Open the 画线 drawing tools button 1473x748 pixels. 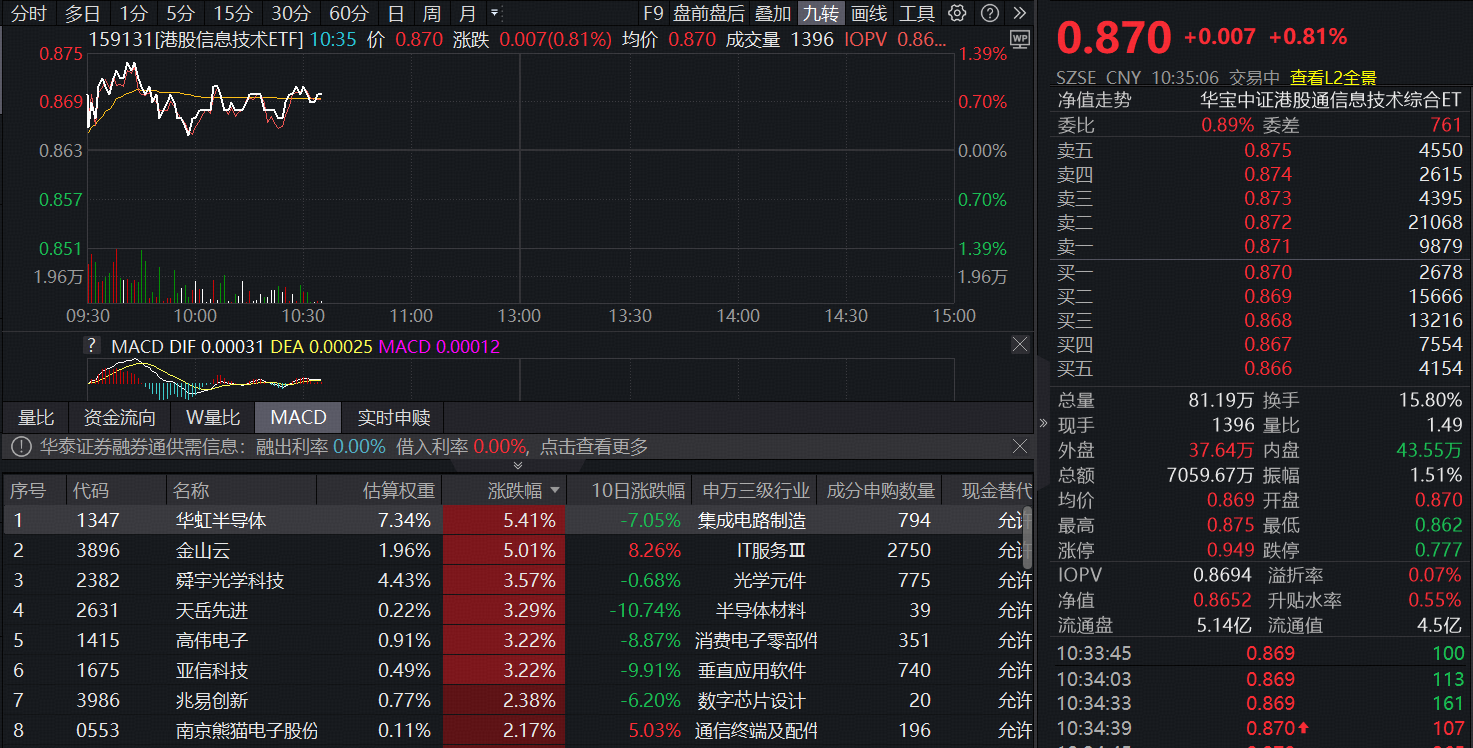[869, 13]
